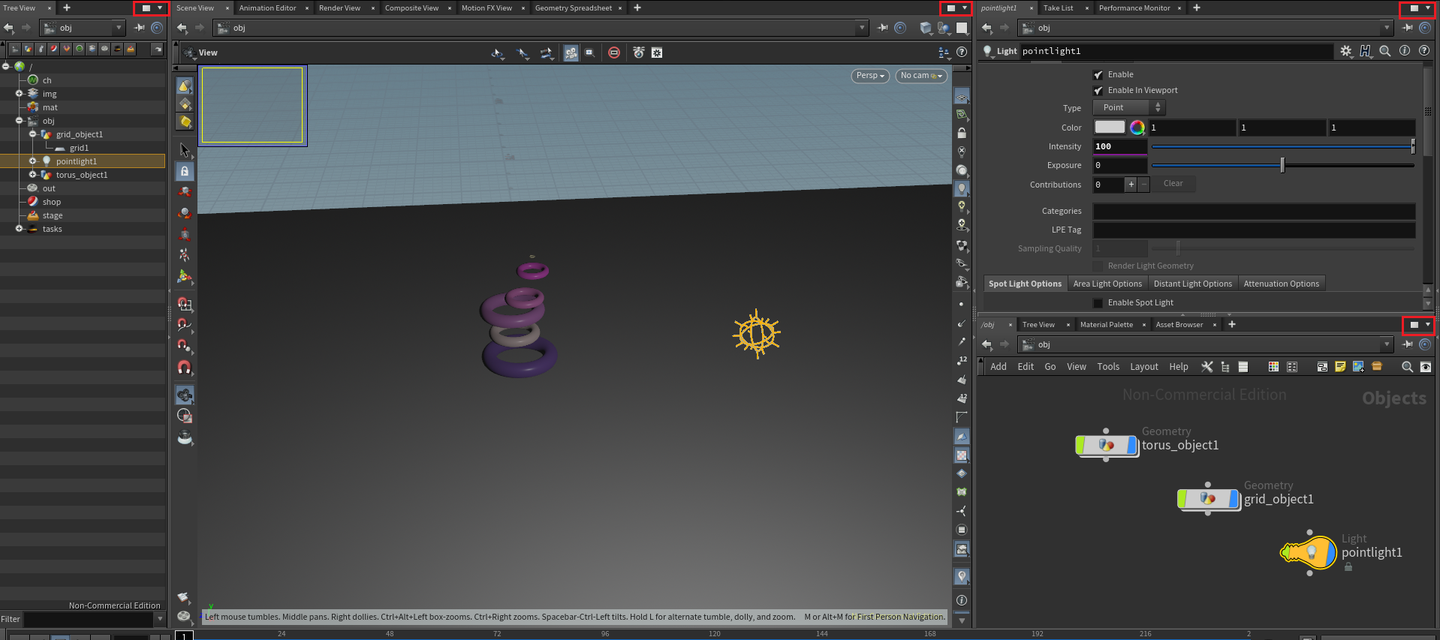Uncheck the Enable checkbox for the light
1440x640 pixels.
pyautogui.click(x=1099, y=75)
